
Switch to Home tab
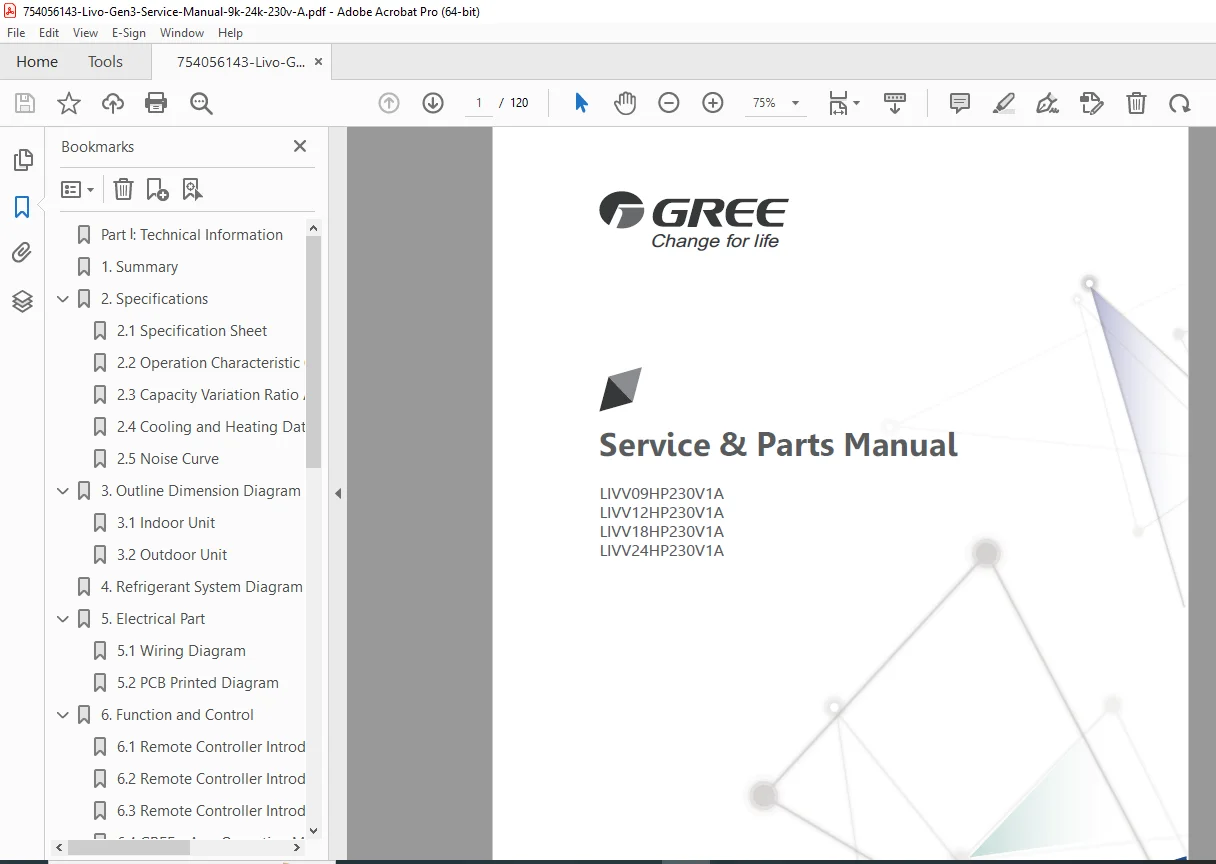pyautogui.click(x=37, y=62)
